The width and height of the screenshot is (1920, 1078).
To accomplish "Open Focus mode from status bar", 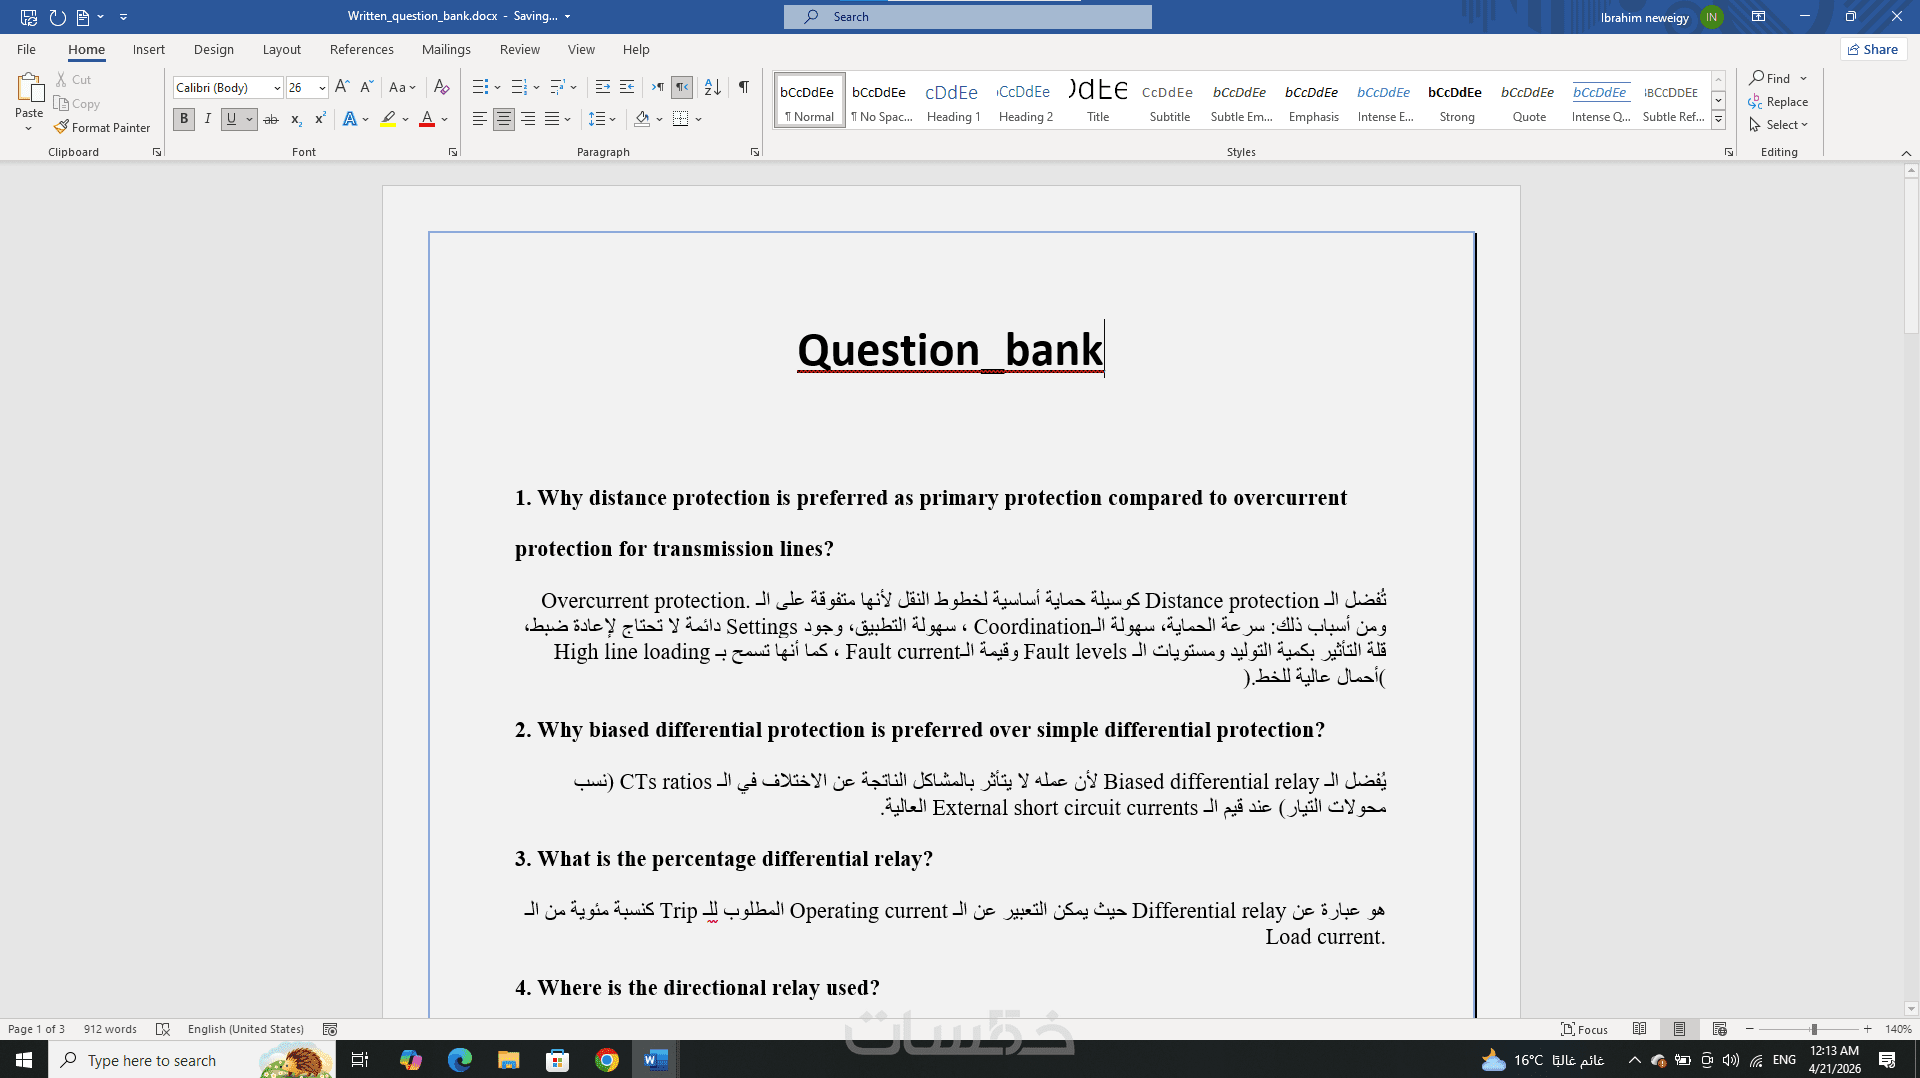I will [x=1584, y=1029].
